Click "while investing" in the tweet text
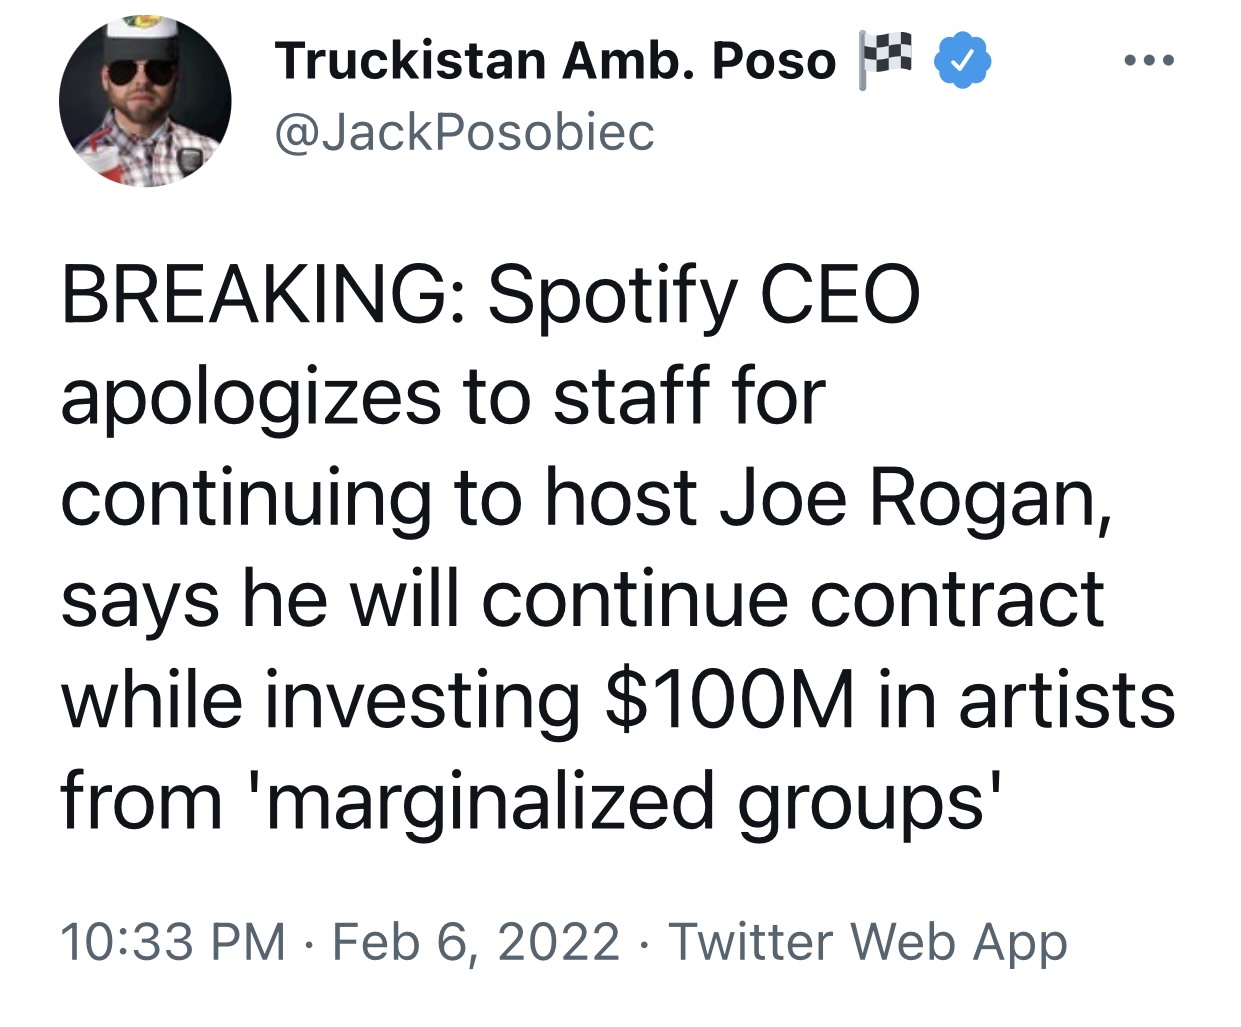The height and width of the screenshot is (1027, 1241). point(320,700)
